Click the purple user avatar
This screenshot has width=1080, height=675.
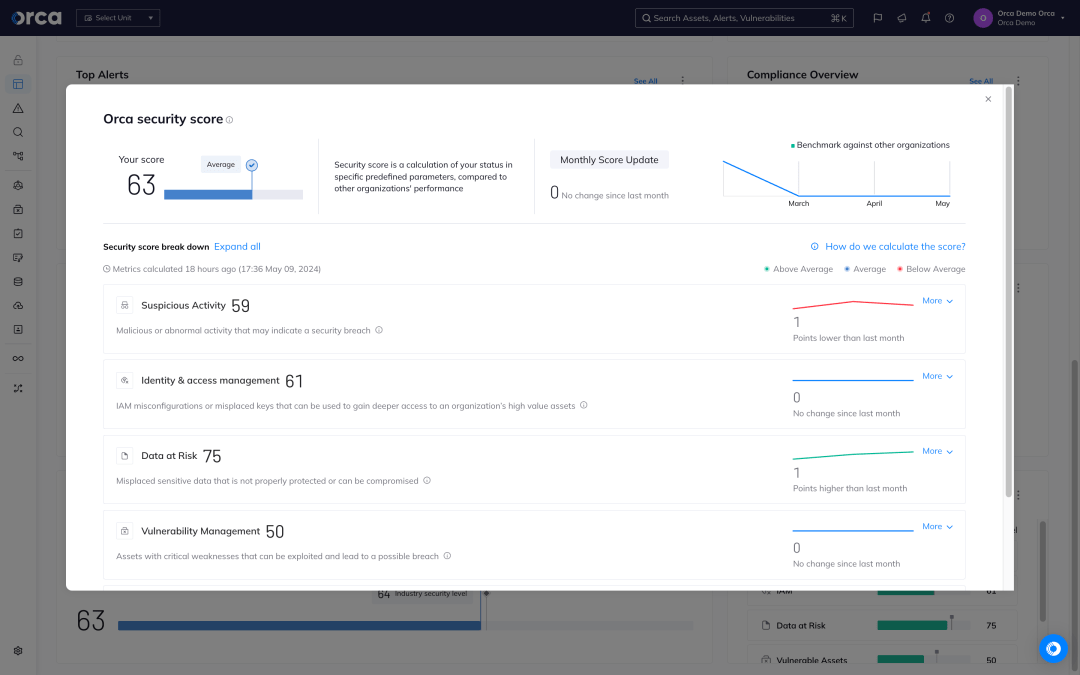(x=983, y=18)
